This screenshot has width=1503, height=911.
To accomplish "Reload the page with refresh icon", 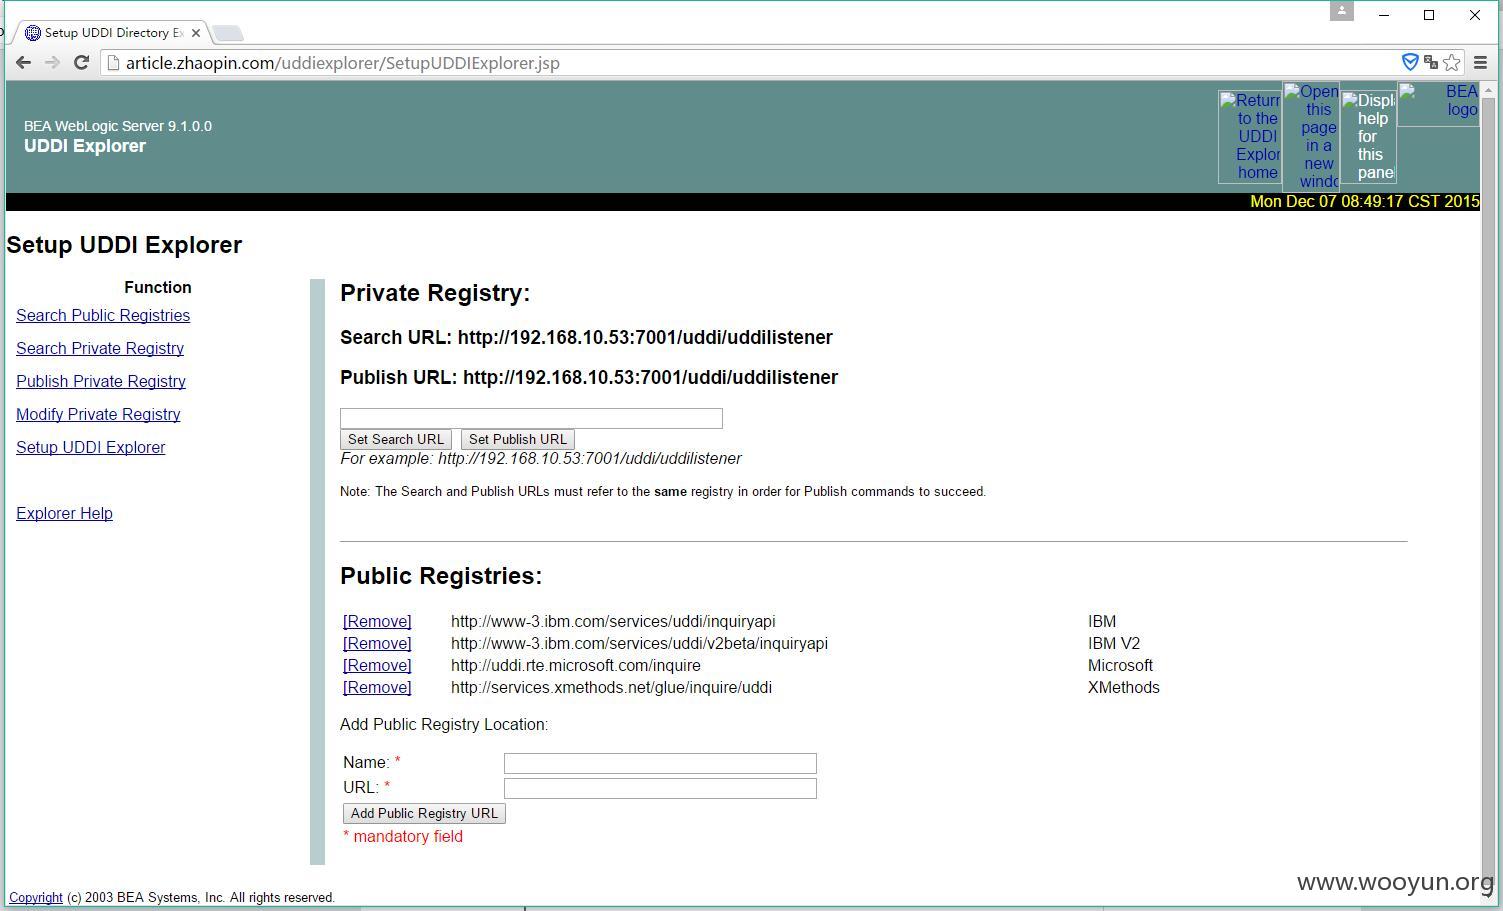I will (81, 63).
